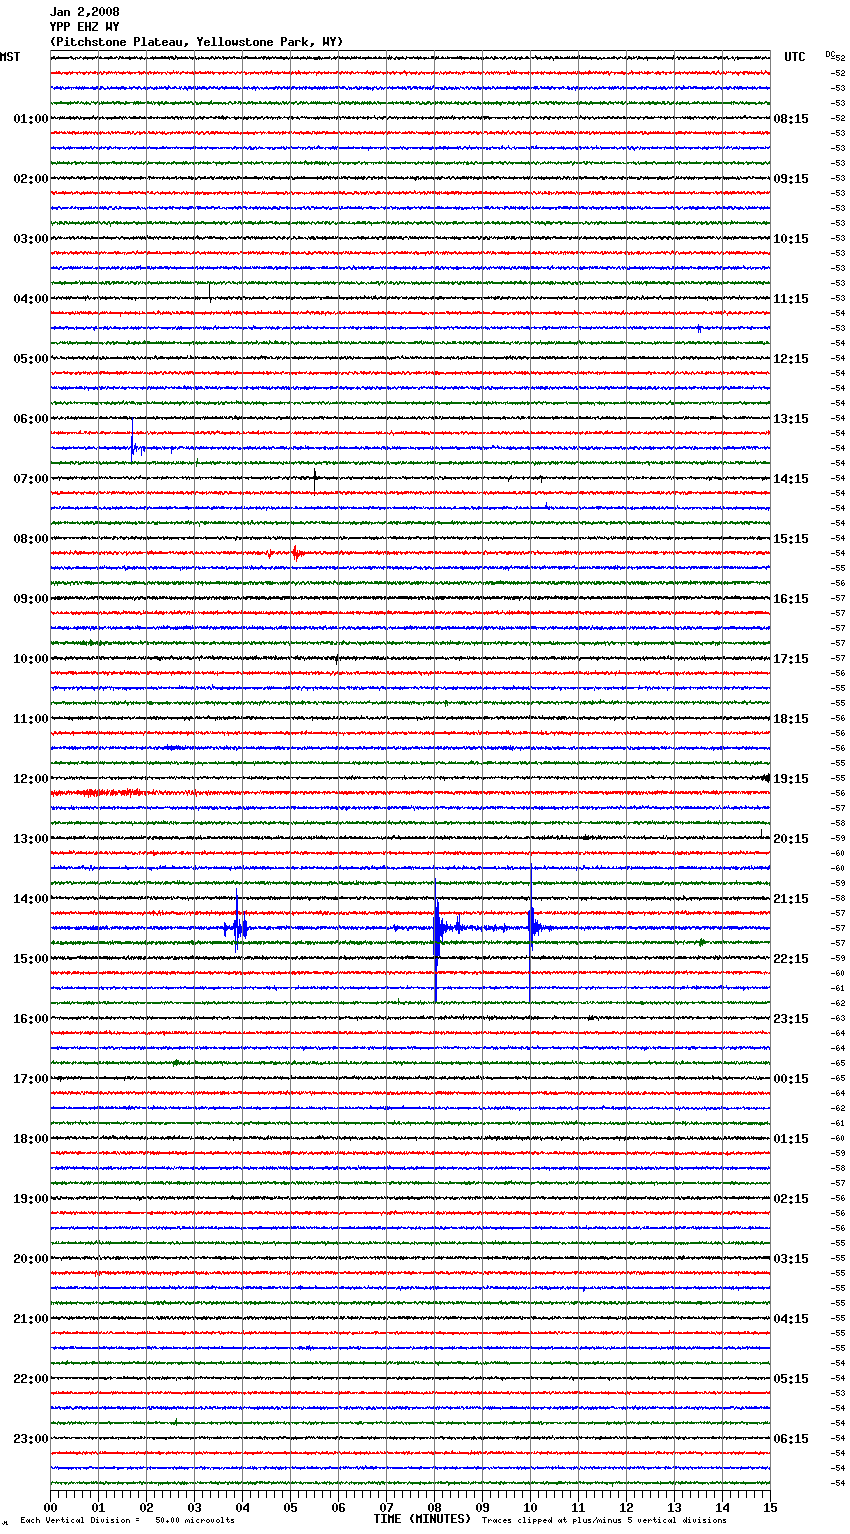Click the 21:15 UTC time label

tap(791, 899)
